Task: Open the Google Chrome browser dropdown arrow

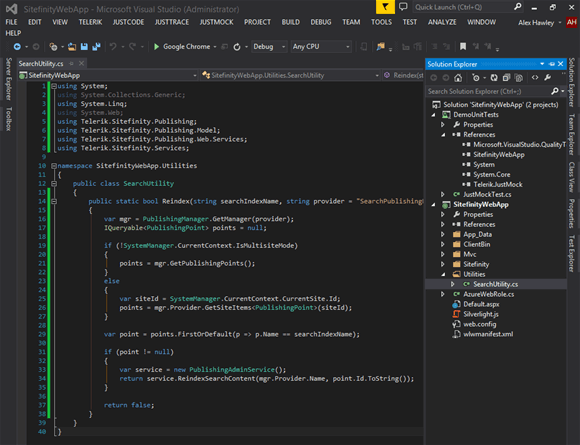Action: coord(215,47)
